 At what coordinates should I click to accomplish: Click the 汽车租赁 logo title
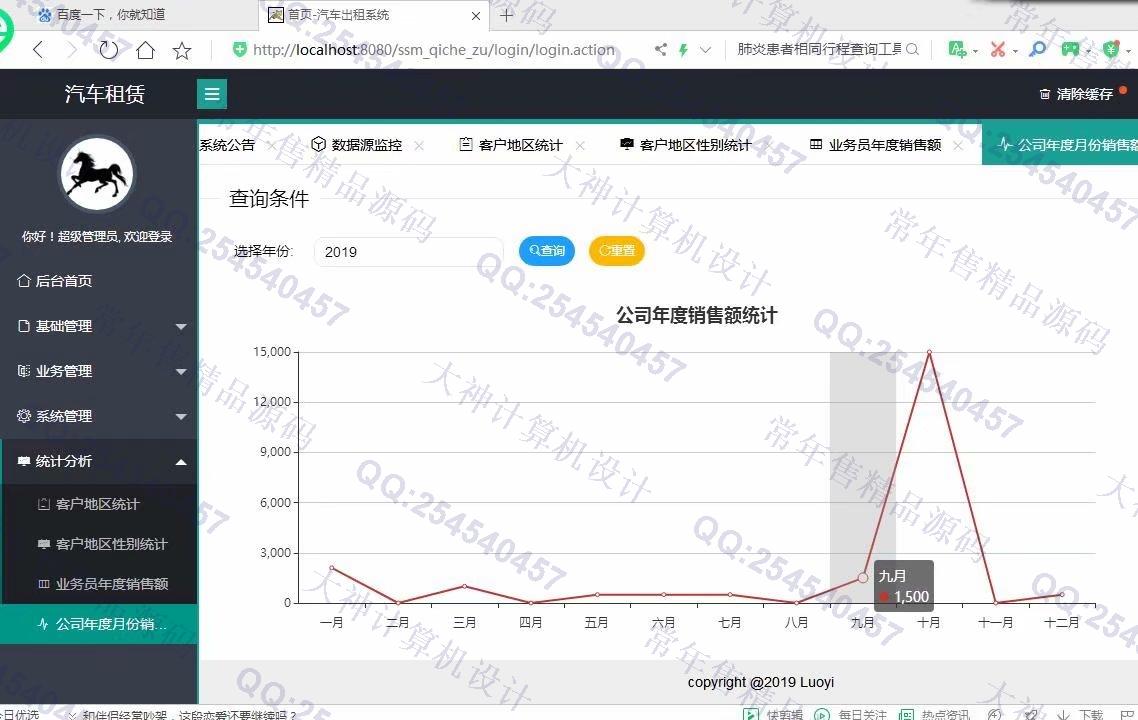click(105, 94)
